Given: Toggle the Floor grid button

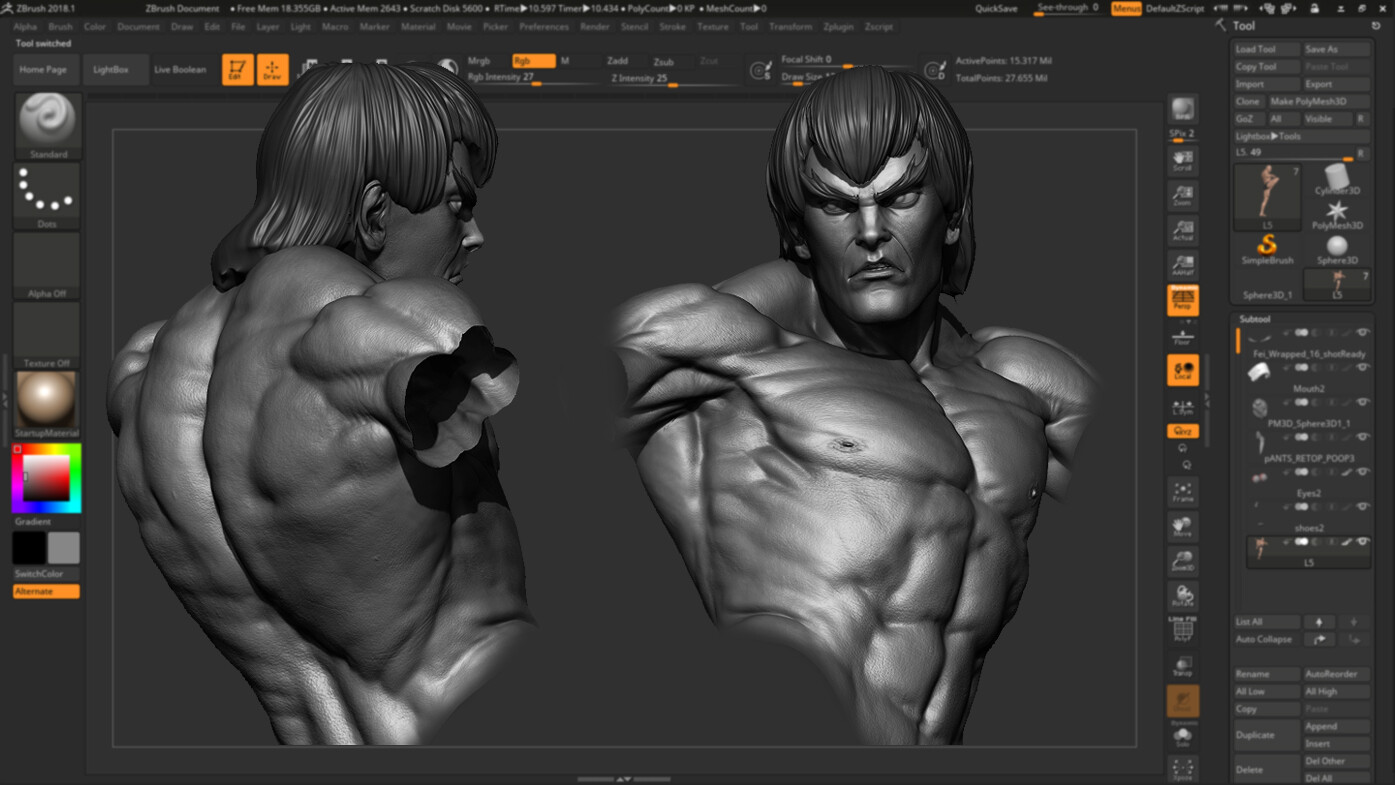Looking at the screenshot, I should pyautogui.click(x=1183, y=336).
